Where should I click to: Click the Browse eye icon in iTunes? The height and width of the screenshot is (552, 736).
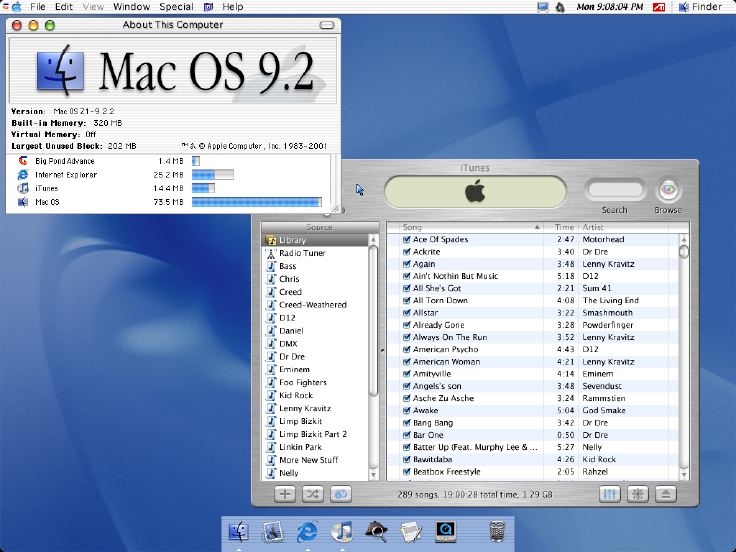pyautogui.click(x=667, y=190)
